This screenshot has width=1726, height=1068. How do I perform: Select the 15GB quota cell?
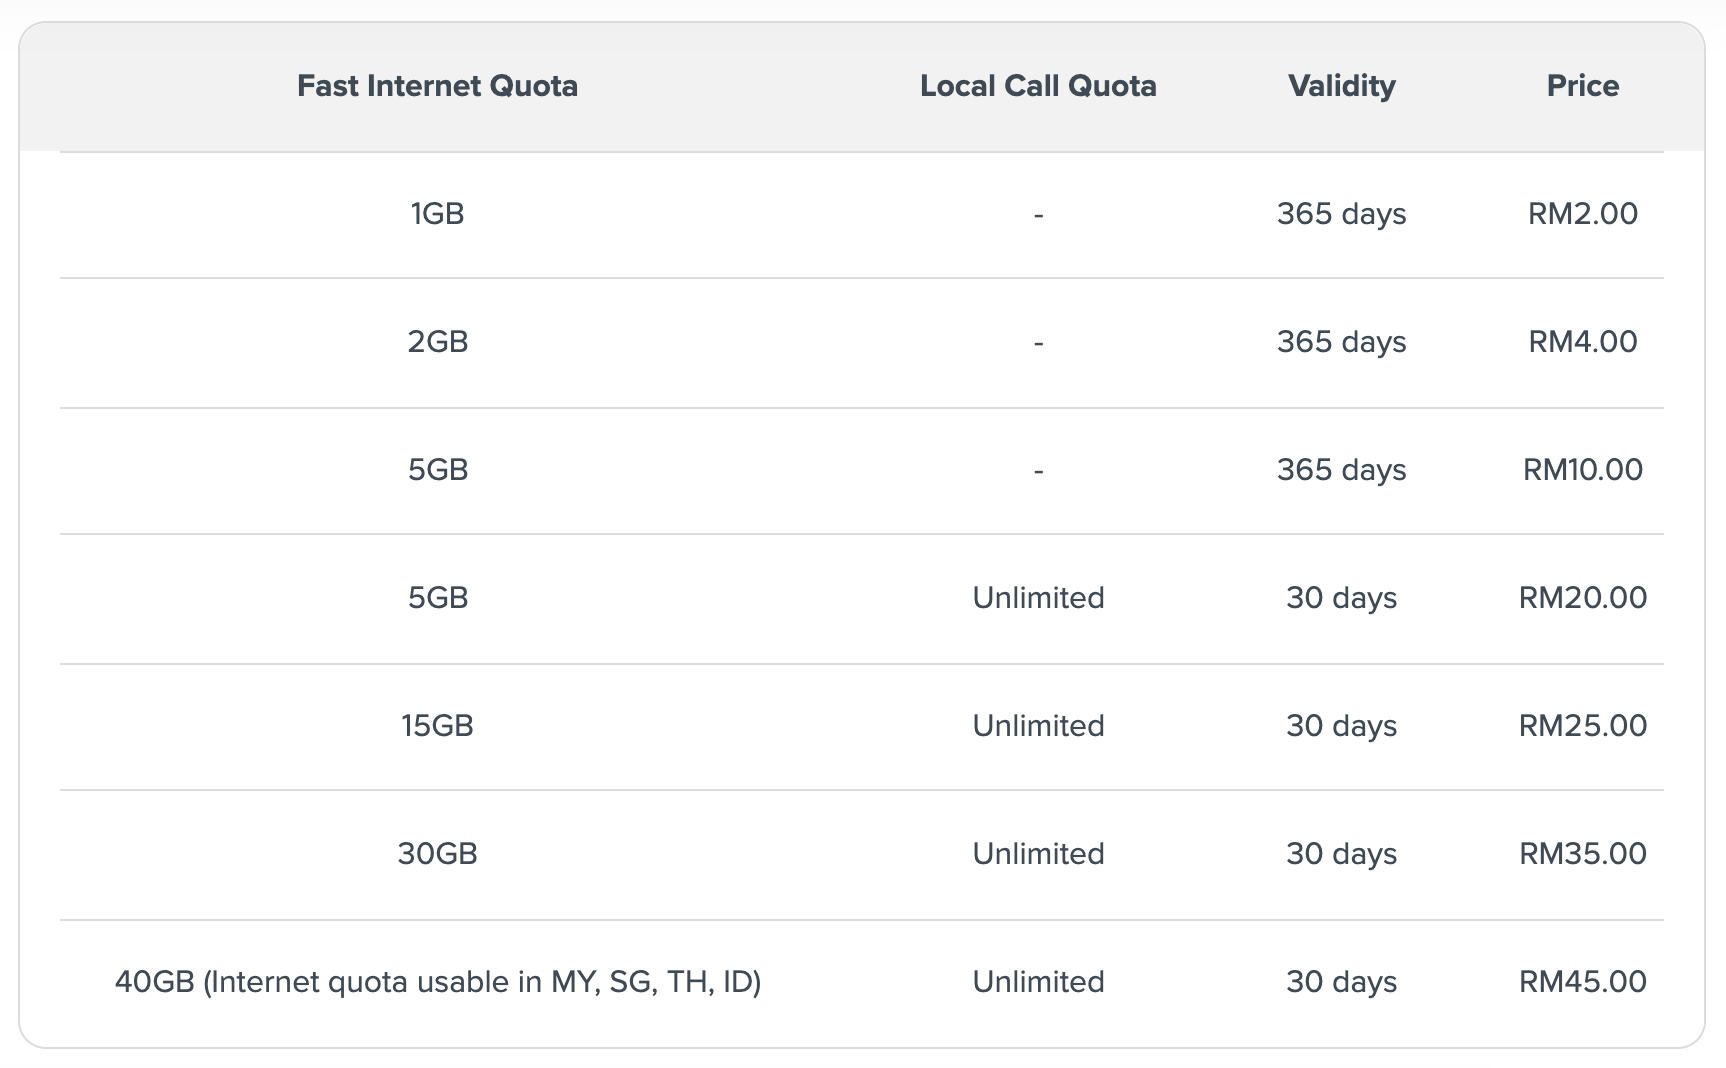pos(437,726)
